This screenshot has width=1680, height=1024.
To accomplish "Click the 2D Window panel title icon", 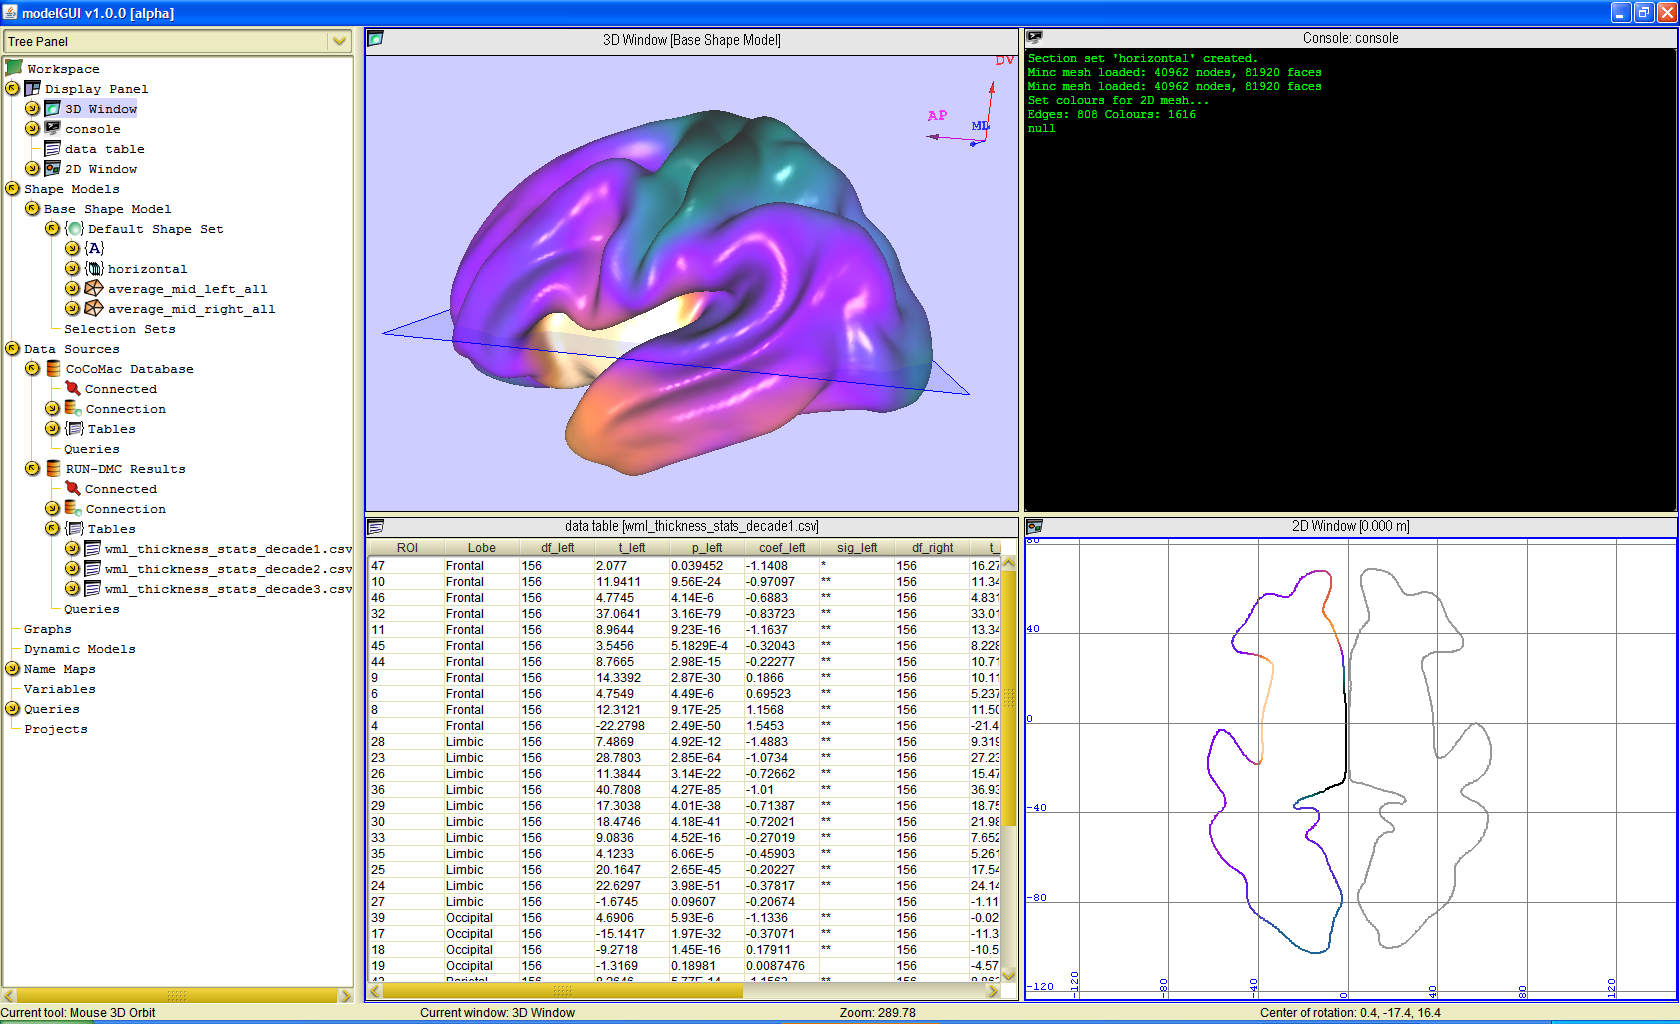I will (x=1034, y=526).
